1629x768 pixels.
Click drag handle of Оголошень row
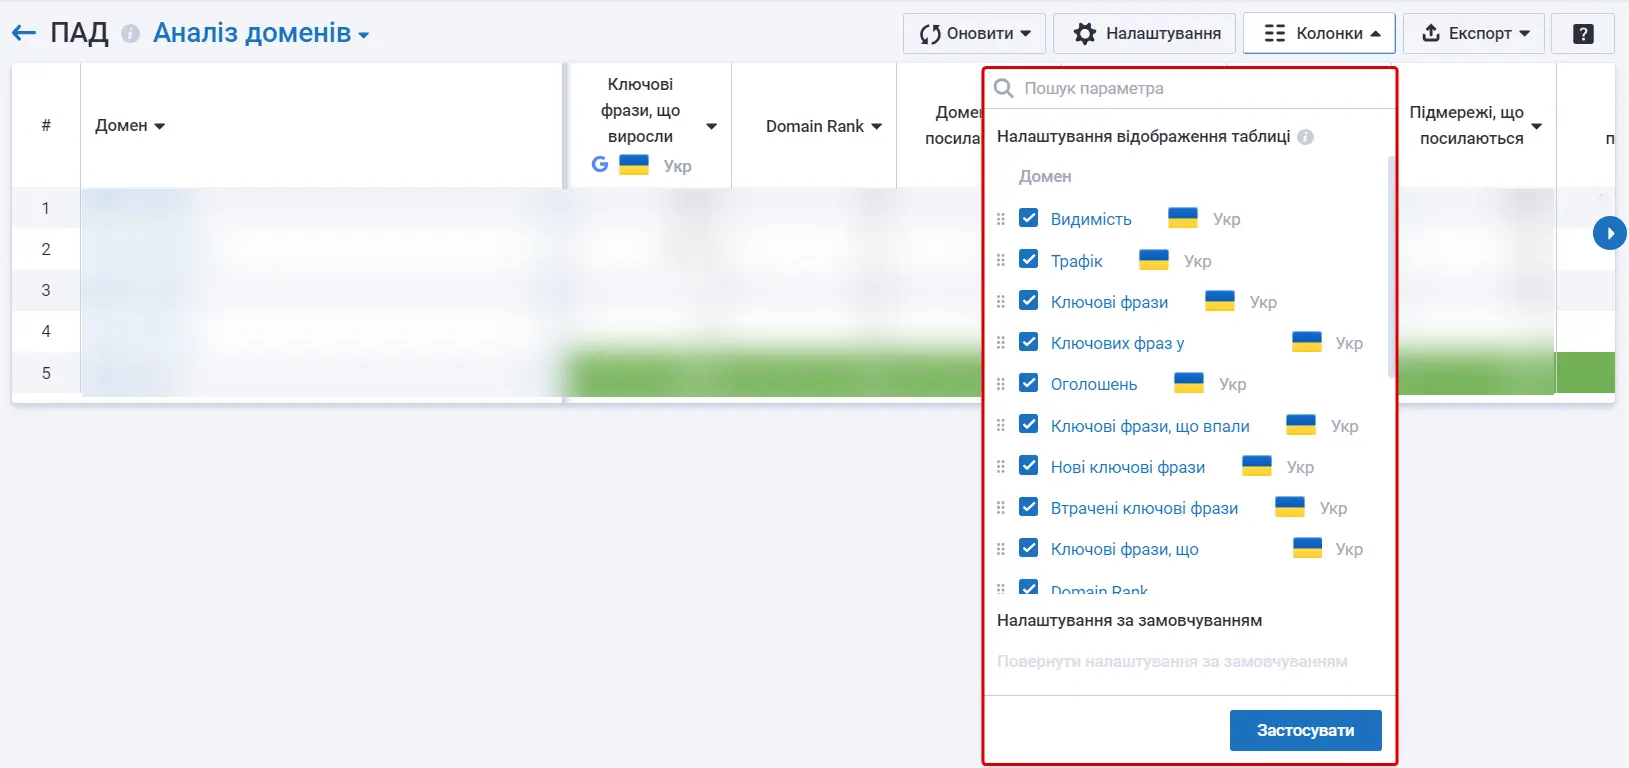[1001, 384]
